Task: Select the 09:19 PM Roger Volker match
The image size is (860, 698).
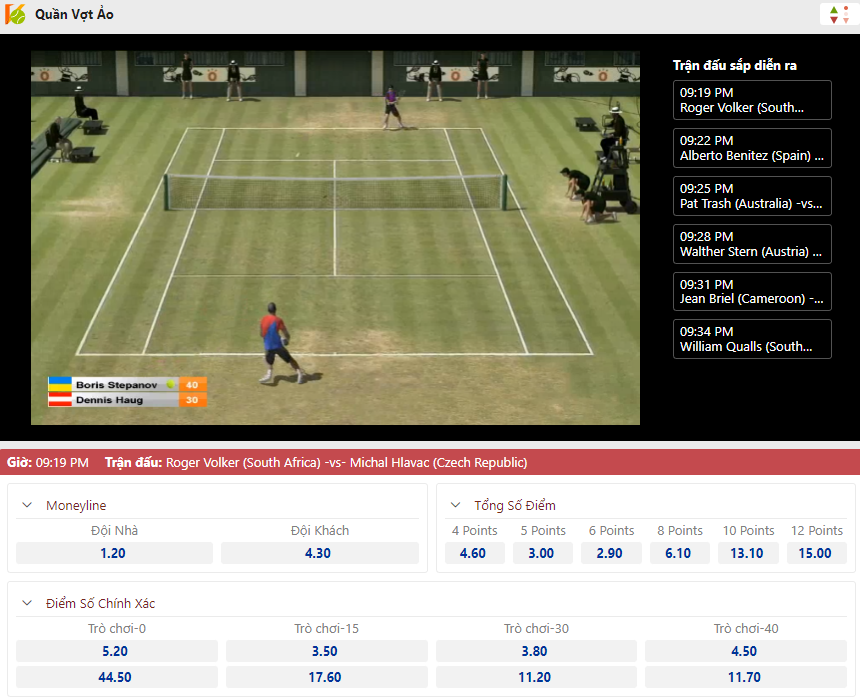Action: pyautogui.click(x=752, y=100)
